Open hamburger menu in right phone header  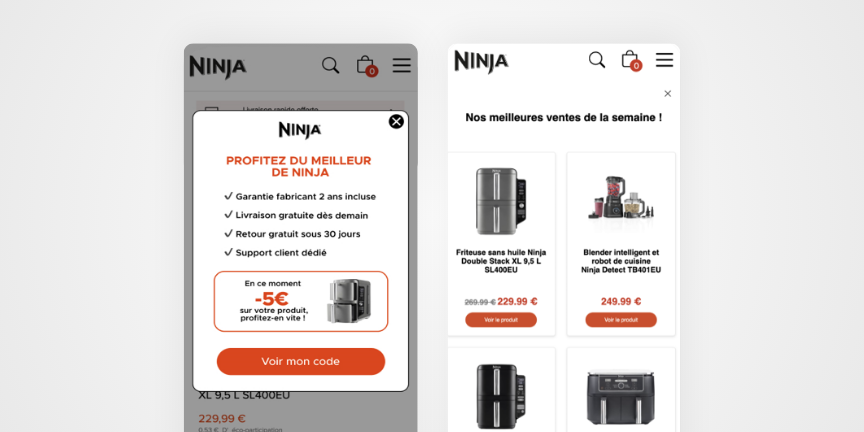coord(665,60)
